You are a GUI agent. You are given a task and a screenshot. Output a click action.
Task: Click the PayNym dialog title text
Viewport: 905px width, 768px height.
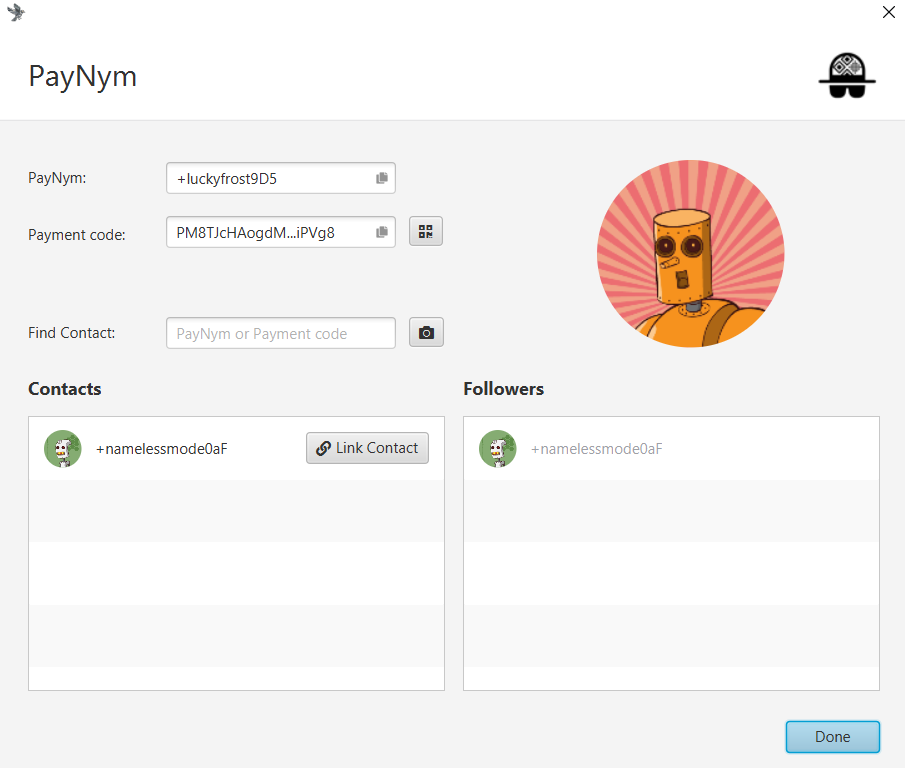coord(82,76)
